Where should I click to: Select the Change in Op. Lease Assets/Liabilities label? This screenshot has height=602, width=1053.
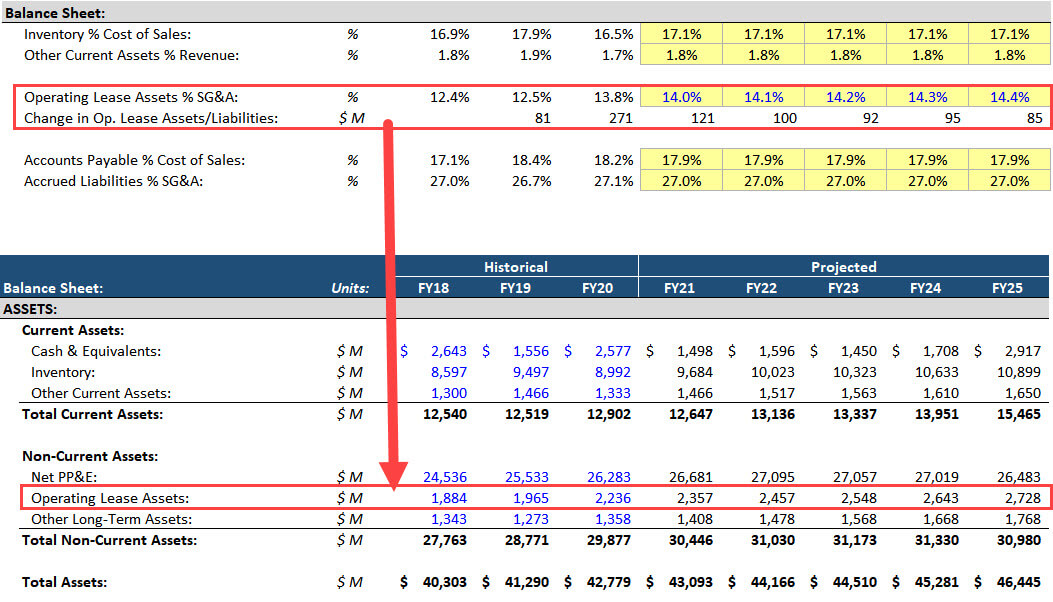151,118
